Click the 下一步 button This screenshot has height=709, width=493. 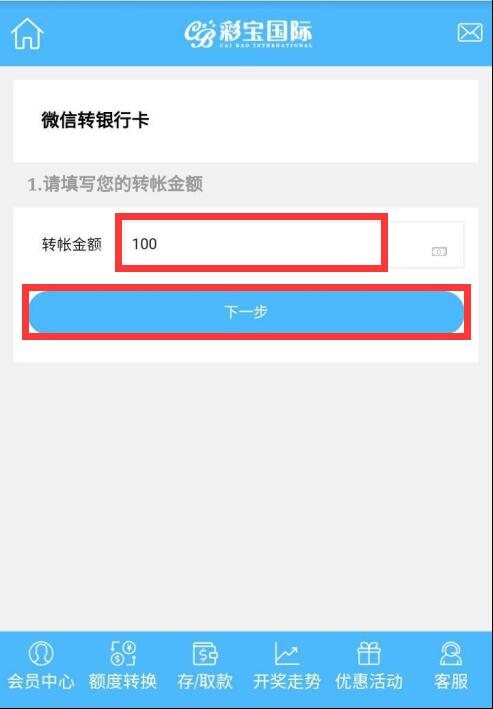(x=246, y=312)
